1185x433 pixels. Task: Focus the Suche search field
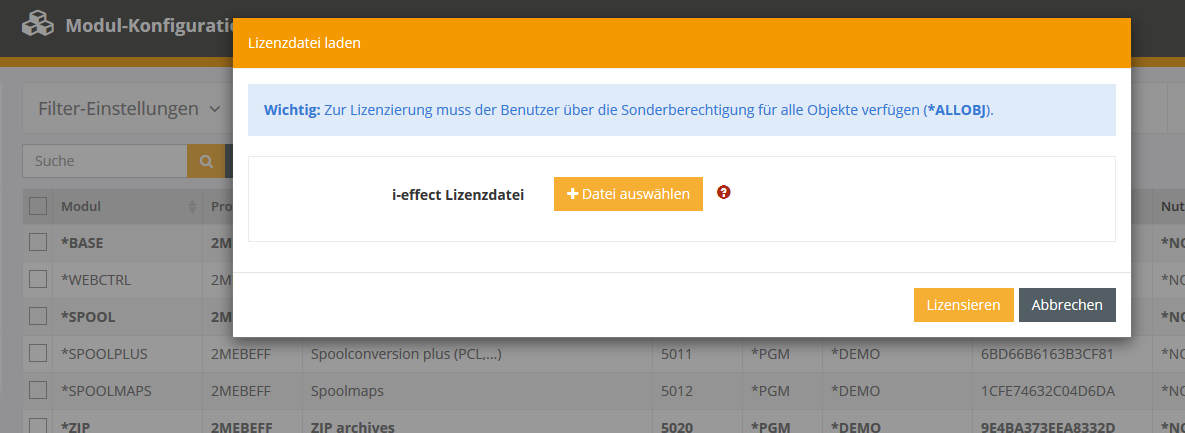click(x=105, y=161)
